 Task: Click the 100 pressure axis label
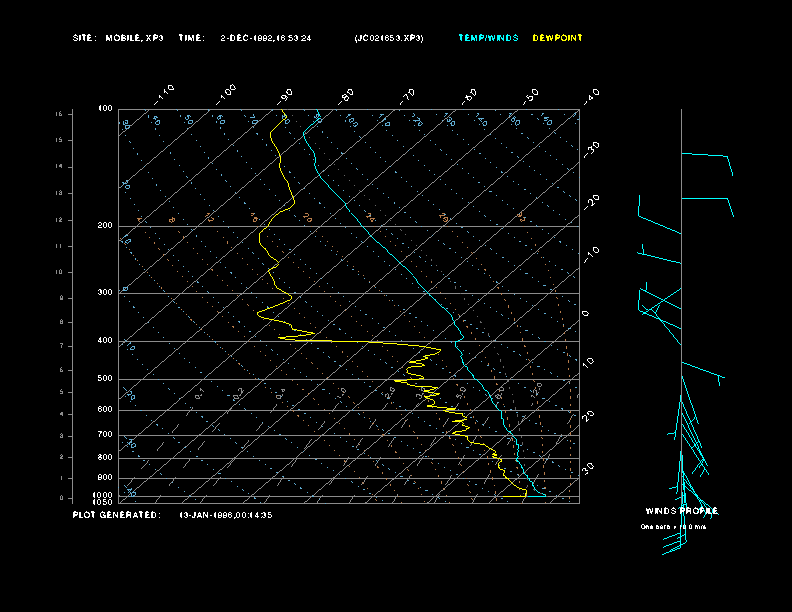click(x=106, y=109)
